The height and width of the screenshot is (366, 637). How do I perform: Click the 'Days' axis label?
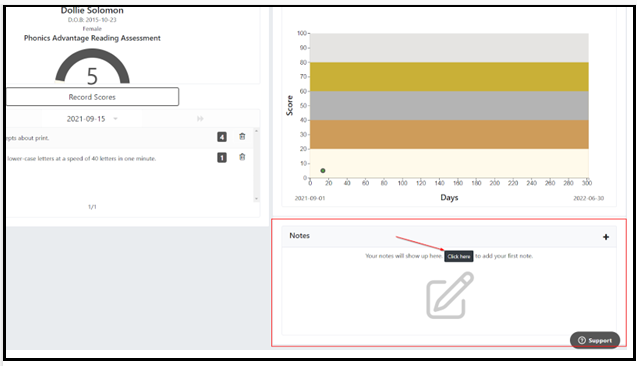449,197
